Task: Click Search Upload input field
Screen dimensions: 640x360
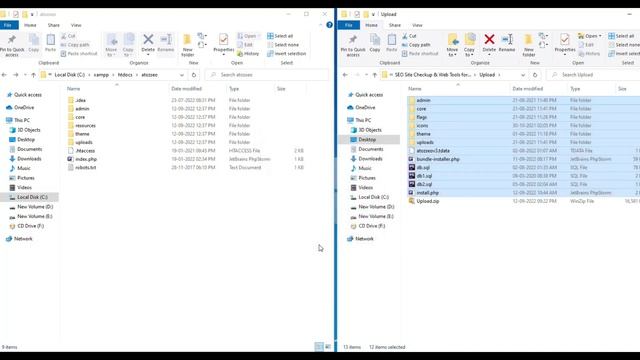Action: (x=594, y=75)
